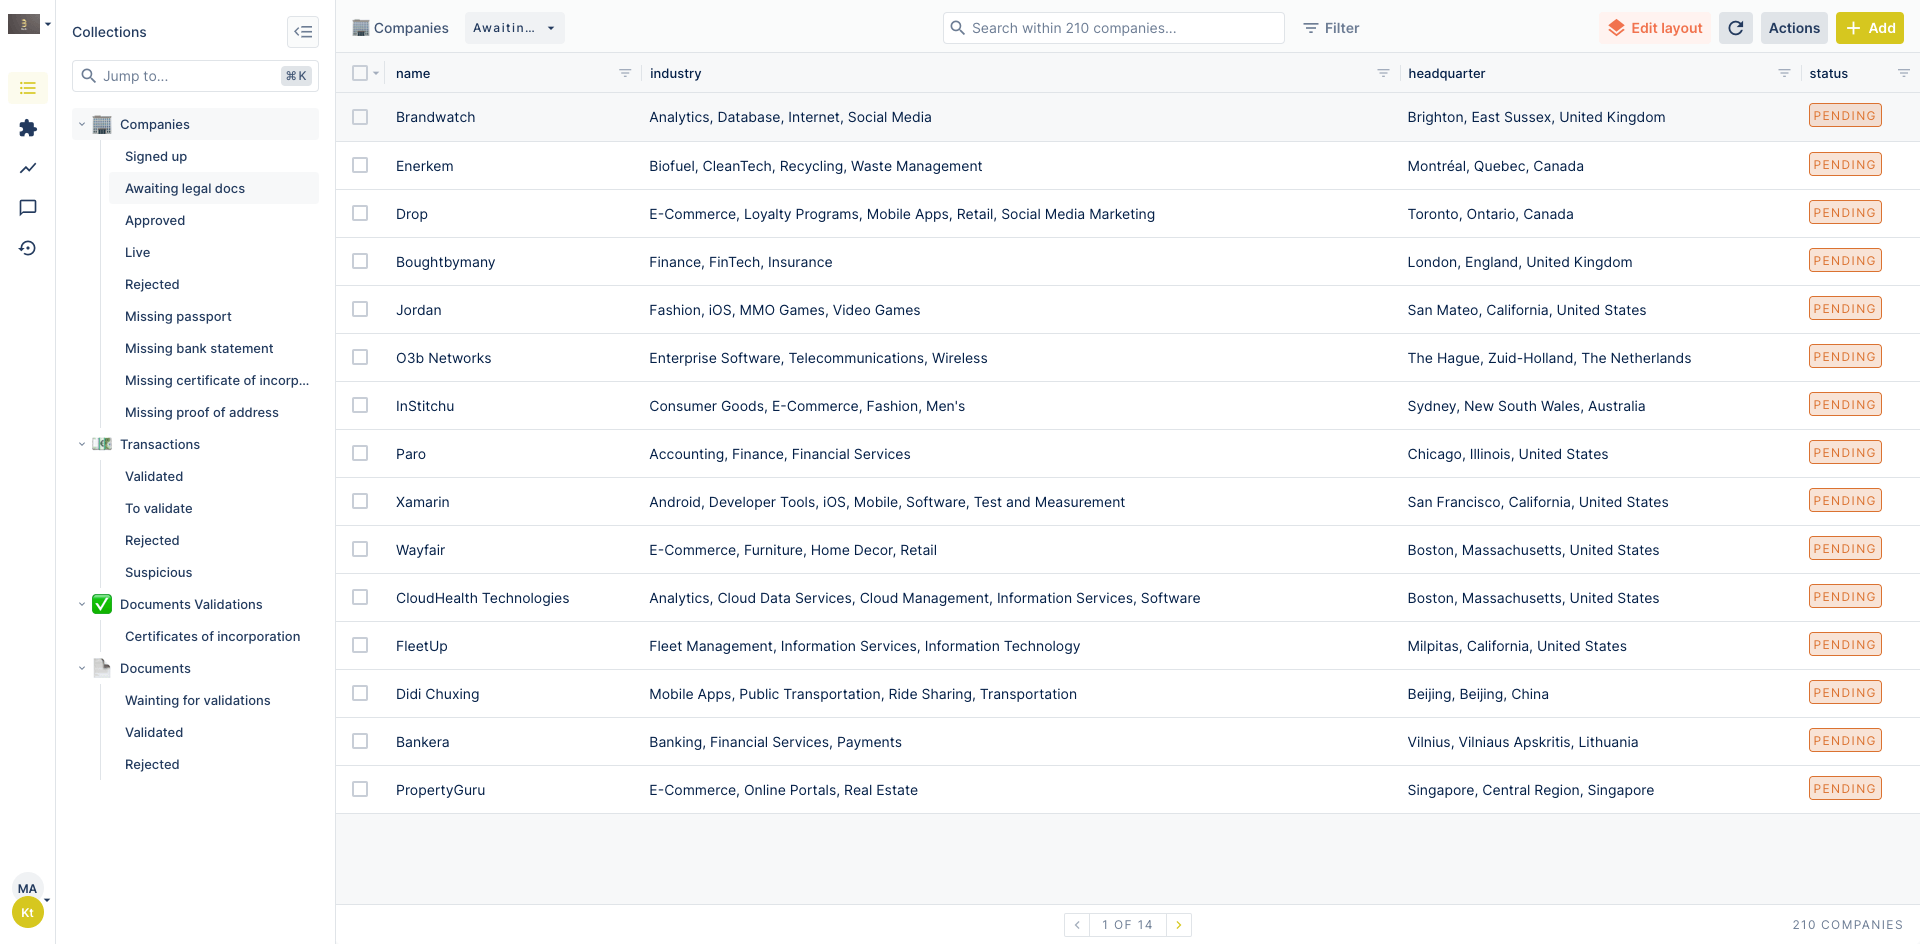This screenshot has height=944, width=1920.
Task: Open the puzzle piece plugins icon
Action: (28, 128)
